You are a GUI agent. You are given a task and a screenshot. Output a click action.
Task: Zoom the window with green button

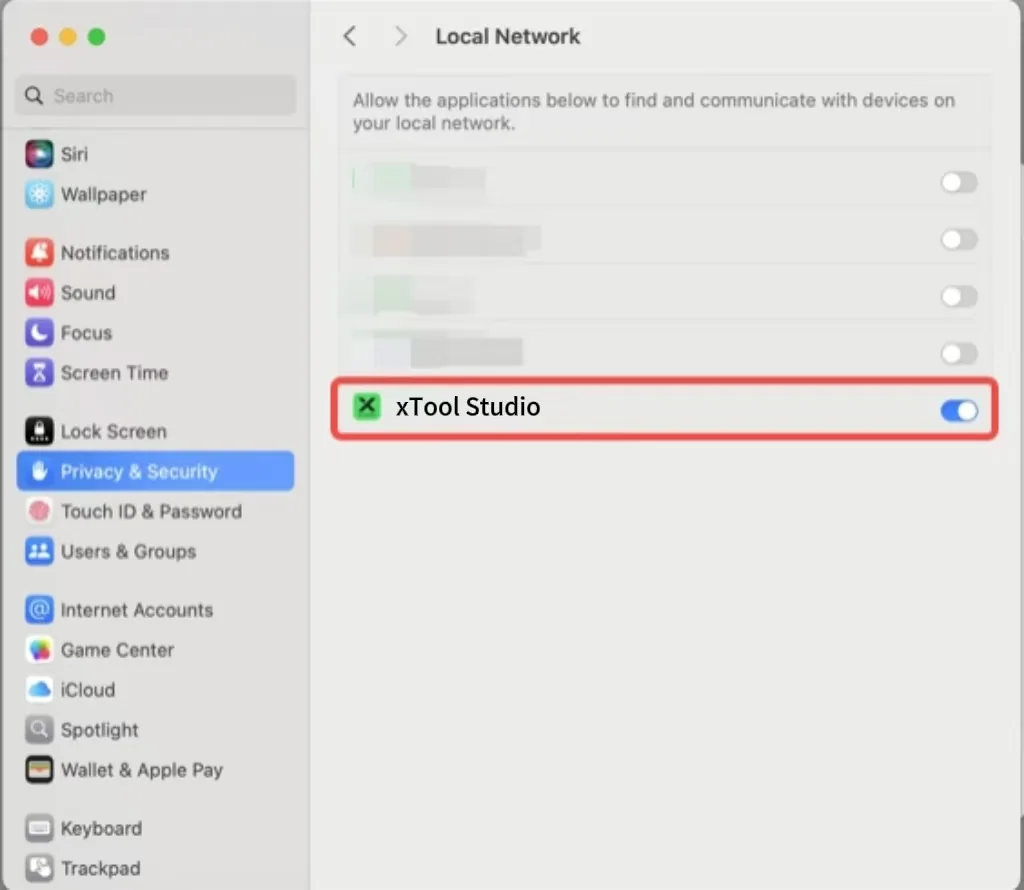click(x=97, y=37)
